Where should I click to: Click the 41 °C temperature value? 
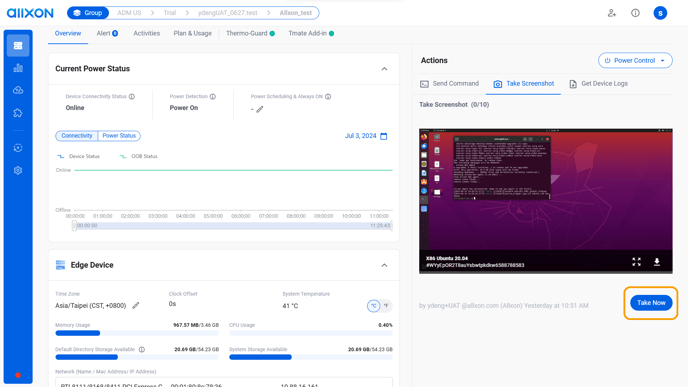(290, 306)
